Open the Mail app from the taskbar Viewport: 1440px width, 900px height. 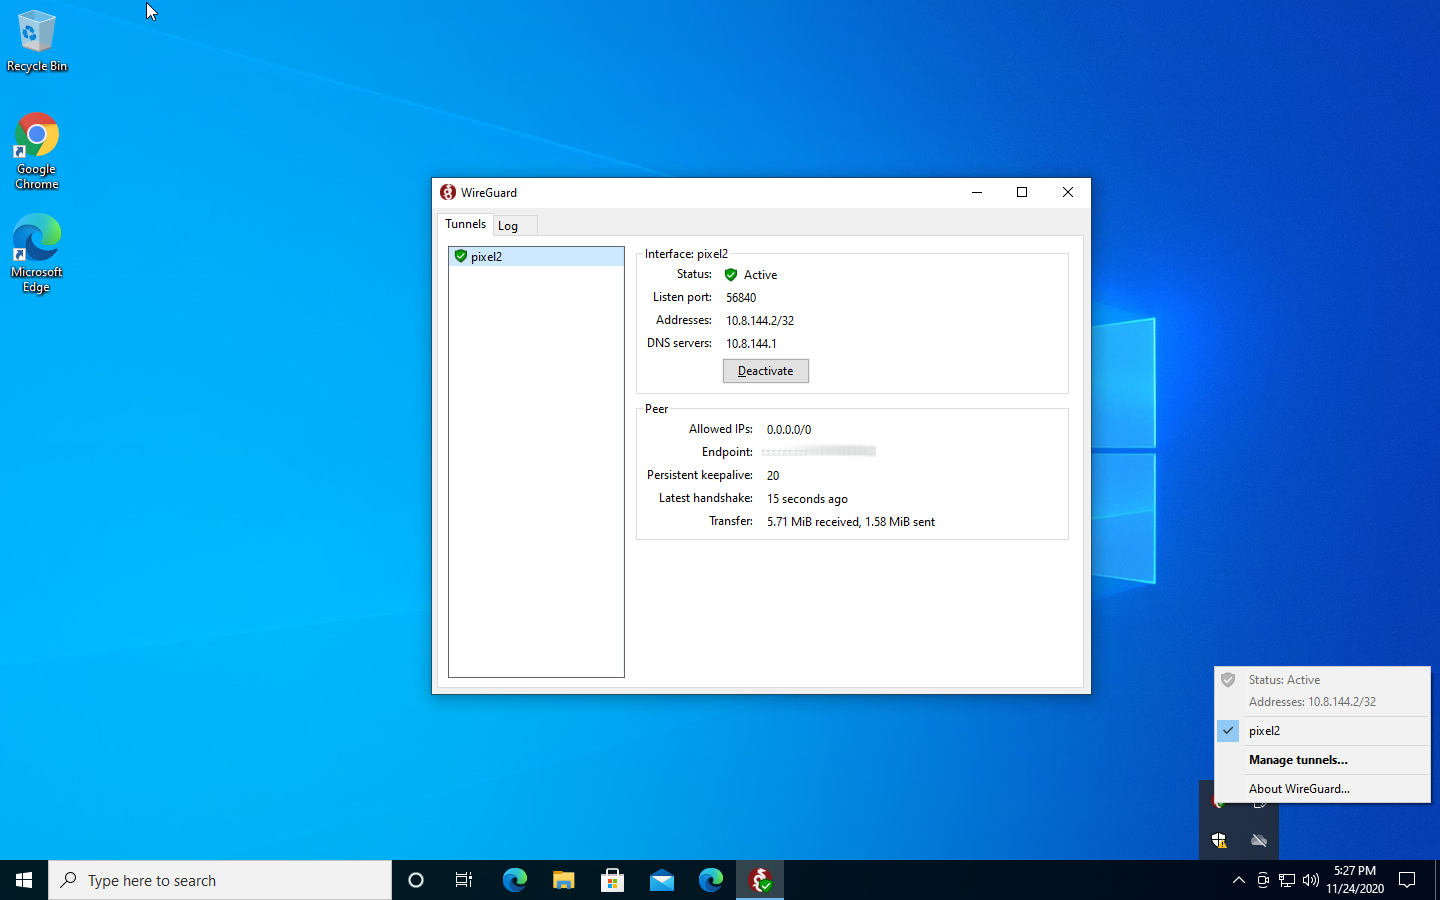(661, 880)
